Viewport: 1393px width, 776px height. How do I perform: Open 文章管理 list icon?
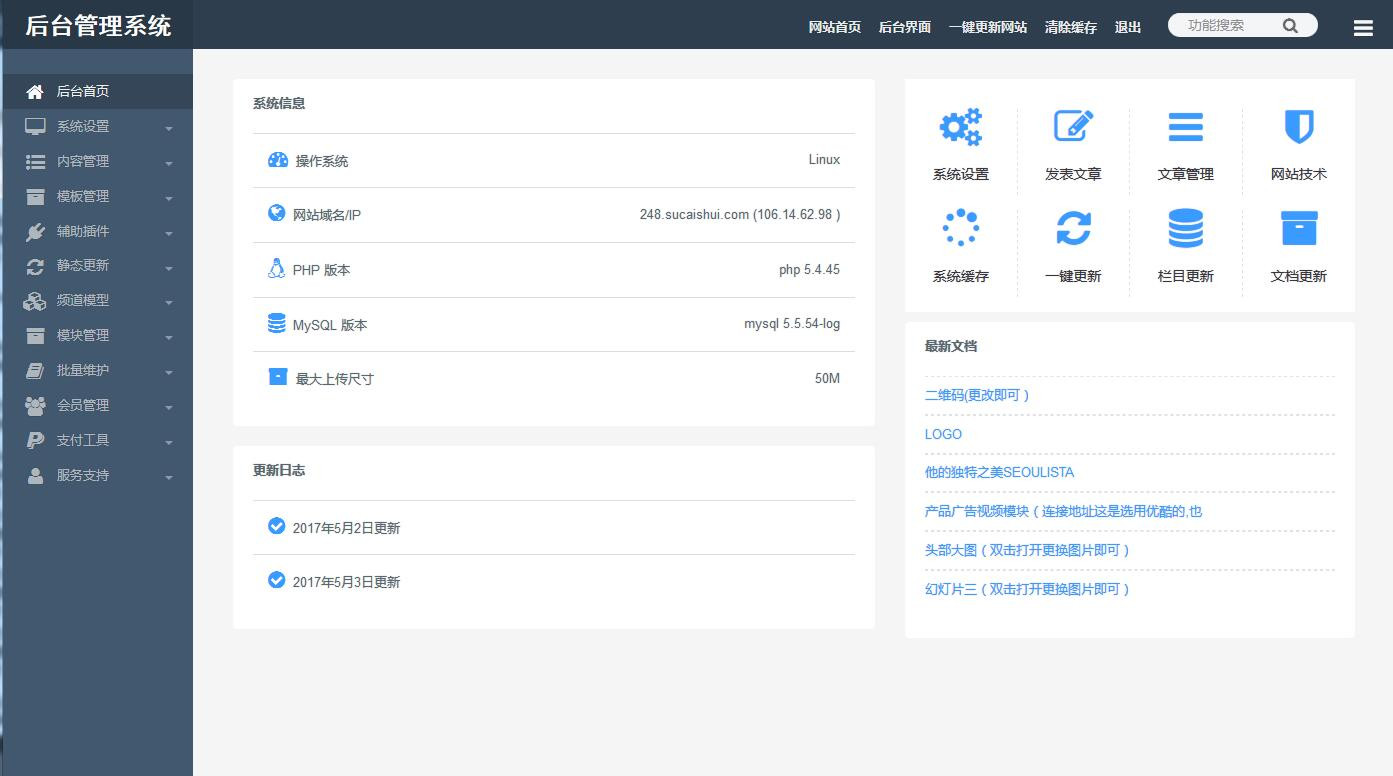click(x=1185, y=128)
